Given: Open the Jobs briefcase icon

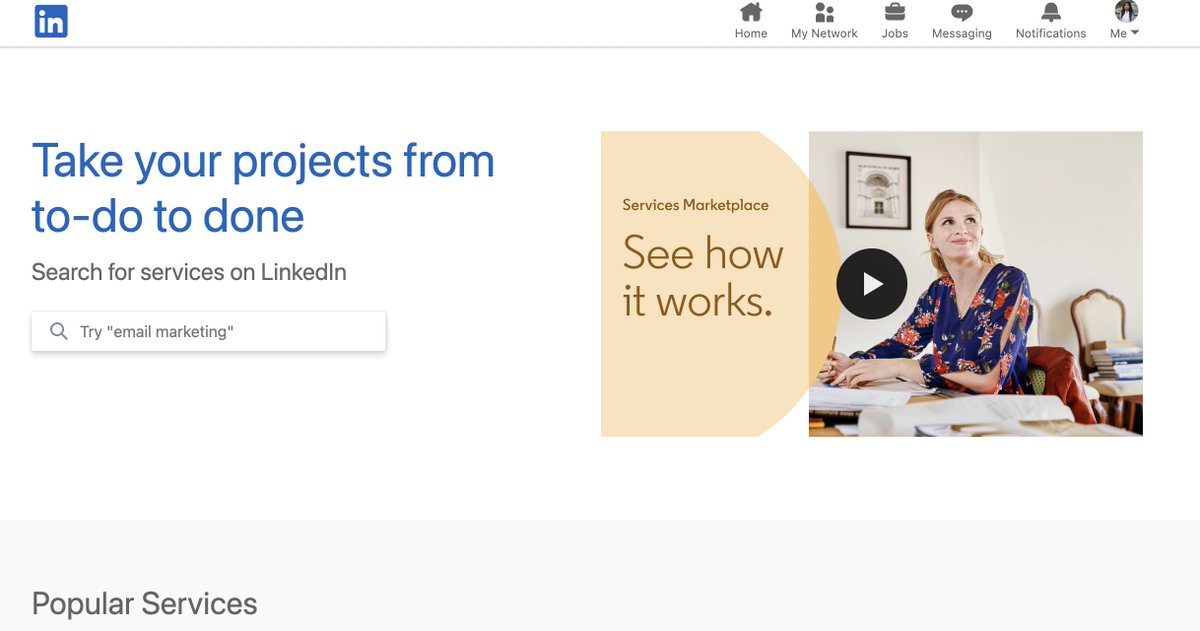Looking at the screenshot, I should pos(895,12).
